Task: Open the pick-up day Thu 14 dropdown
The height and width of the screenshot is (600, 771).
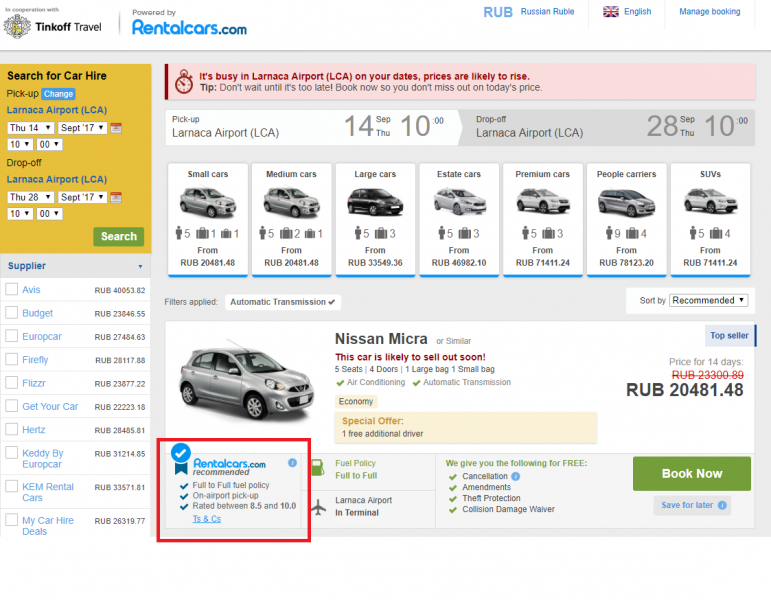Action: click(29, 128)
